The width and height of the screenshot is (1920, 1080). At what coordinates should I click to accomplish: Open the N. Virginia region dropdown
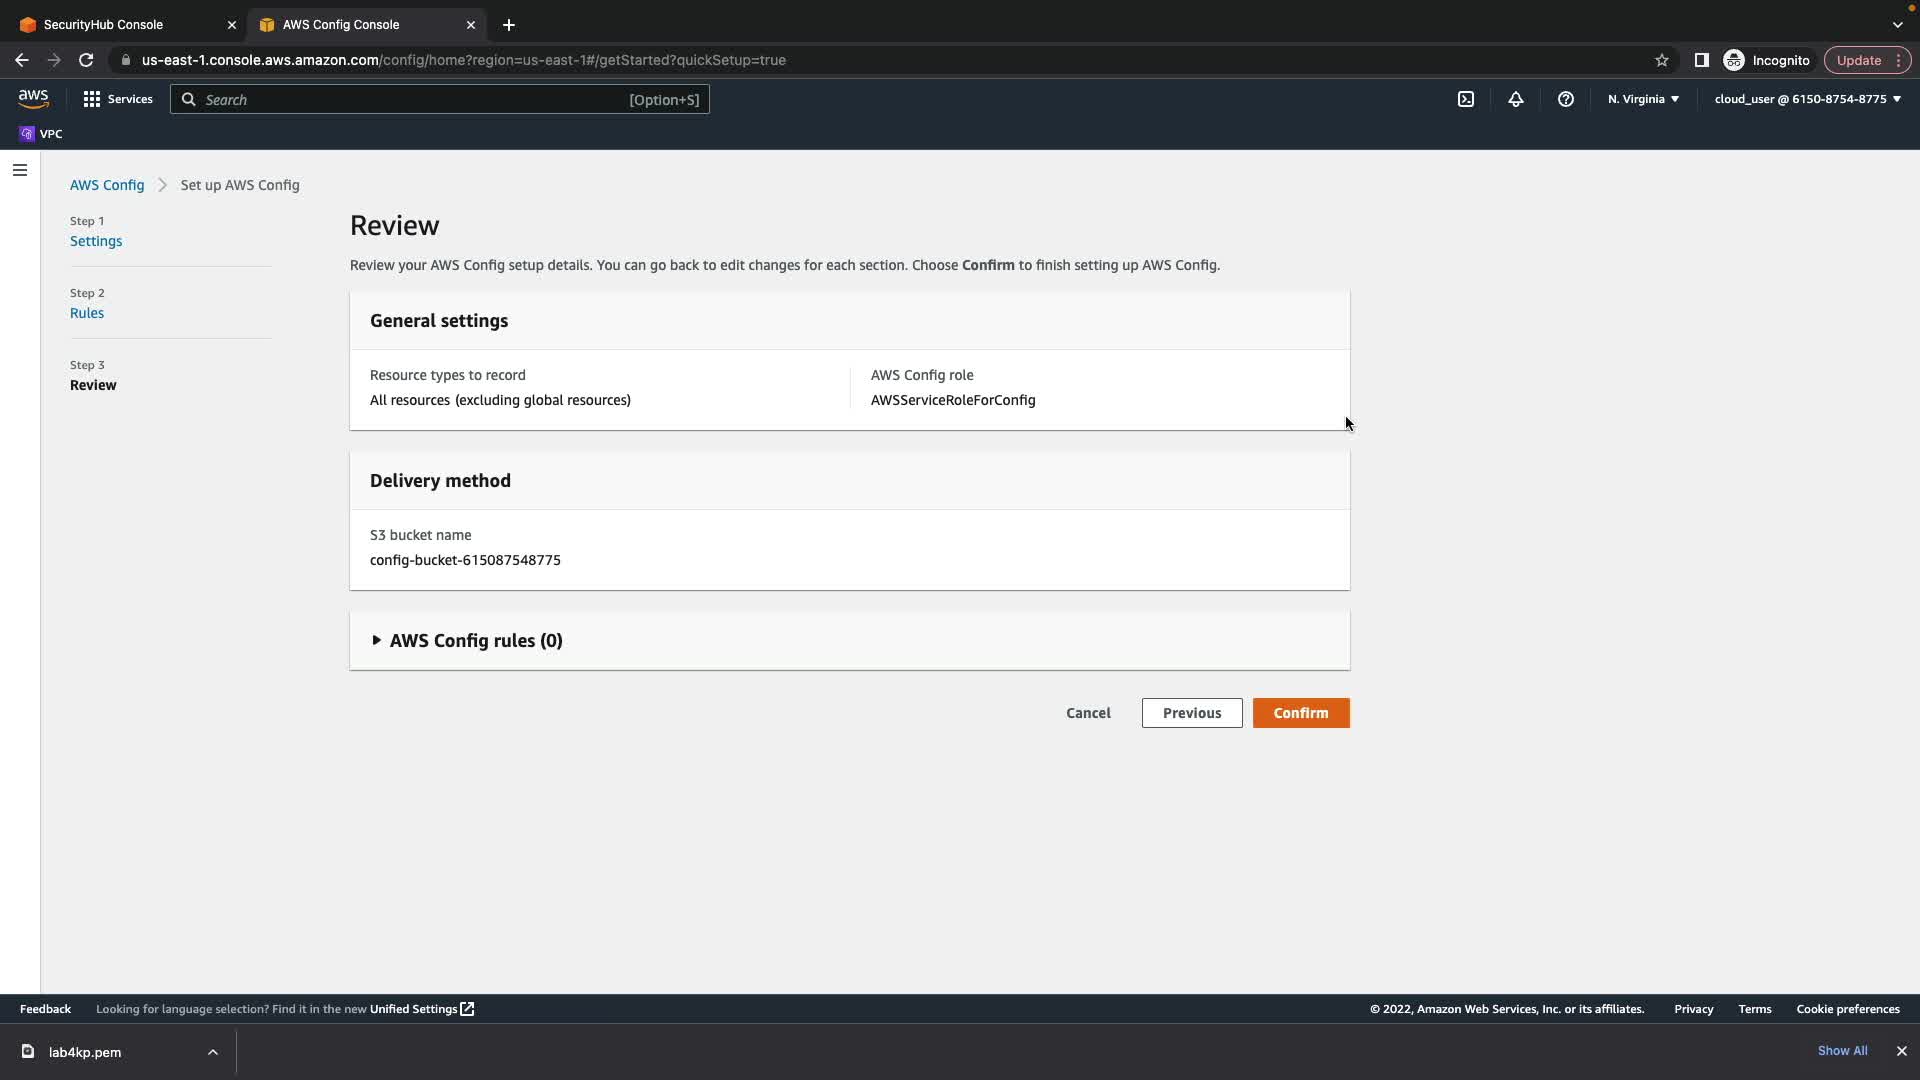(1643, 99)
